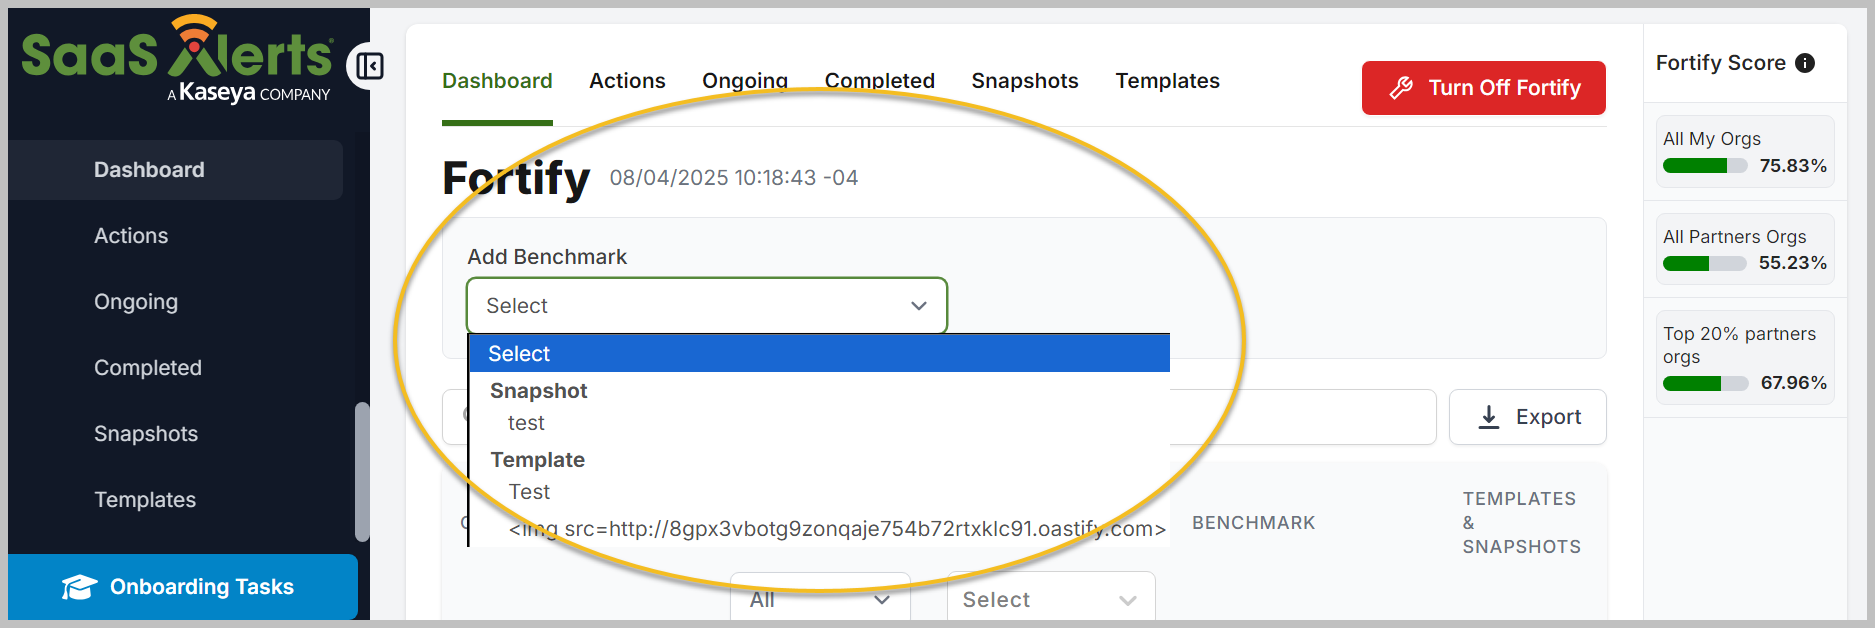Open Ongoing in the left sidebar

pos(136,302)
